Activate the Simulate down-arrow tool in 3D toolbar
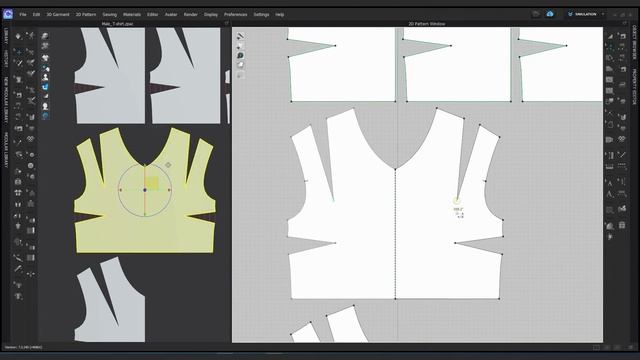The width and height of the screenshot is (640, 360). tap(18, 36)
